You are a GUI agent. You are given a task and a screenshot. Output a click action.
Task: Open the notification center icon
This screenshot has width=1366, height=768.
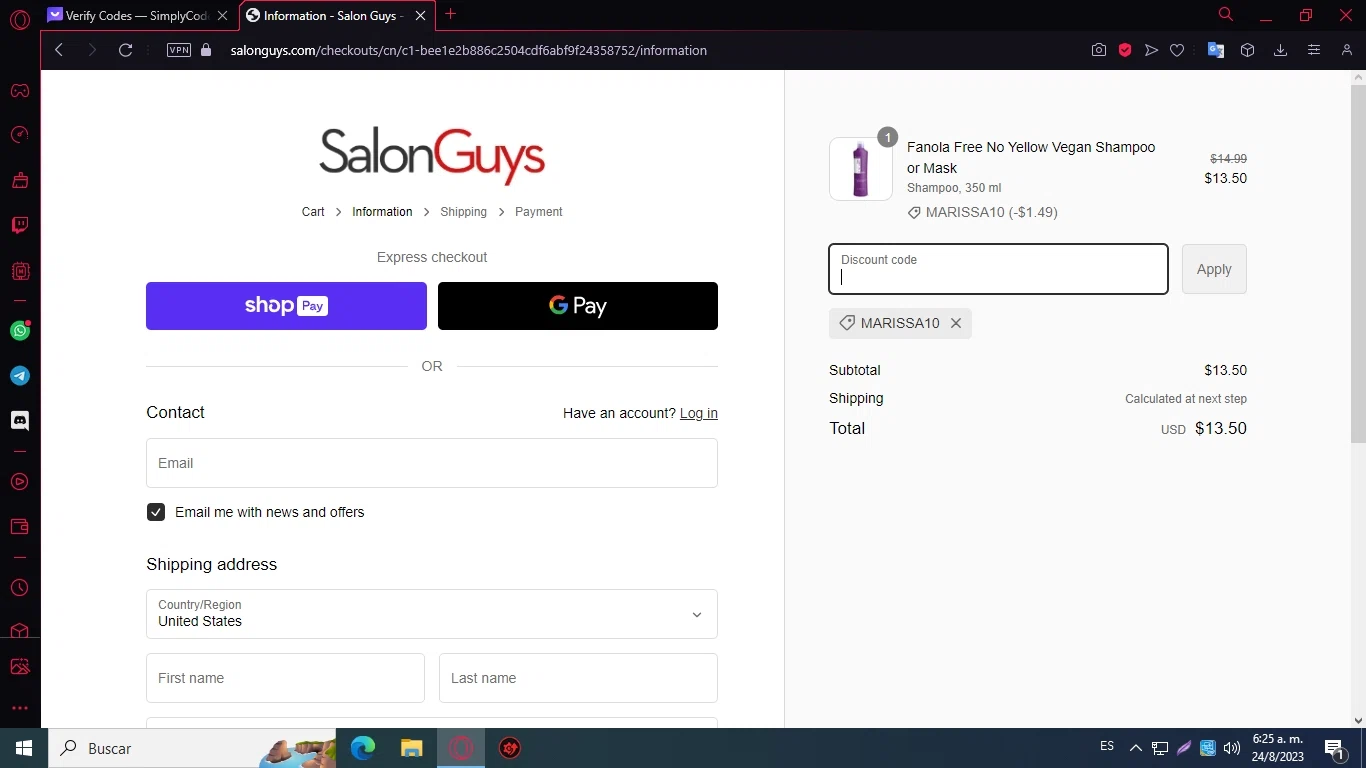[1335, 748]
